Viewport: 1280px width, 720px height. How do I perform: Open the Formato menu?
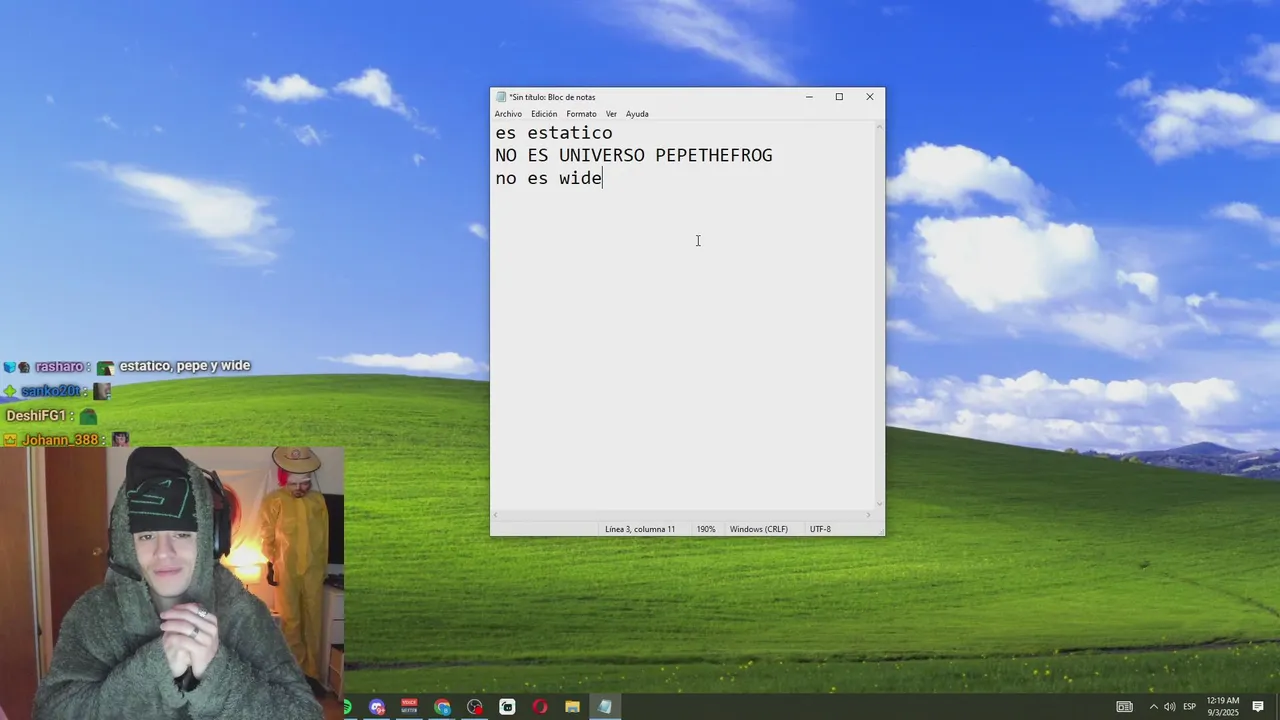click(x=581, y=114)
